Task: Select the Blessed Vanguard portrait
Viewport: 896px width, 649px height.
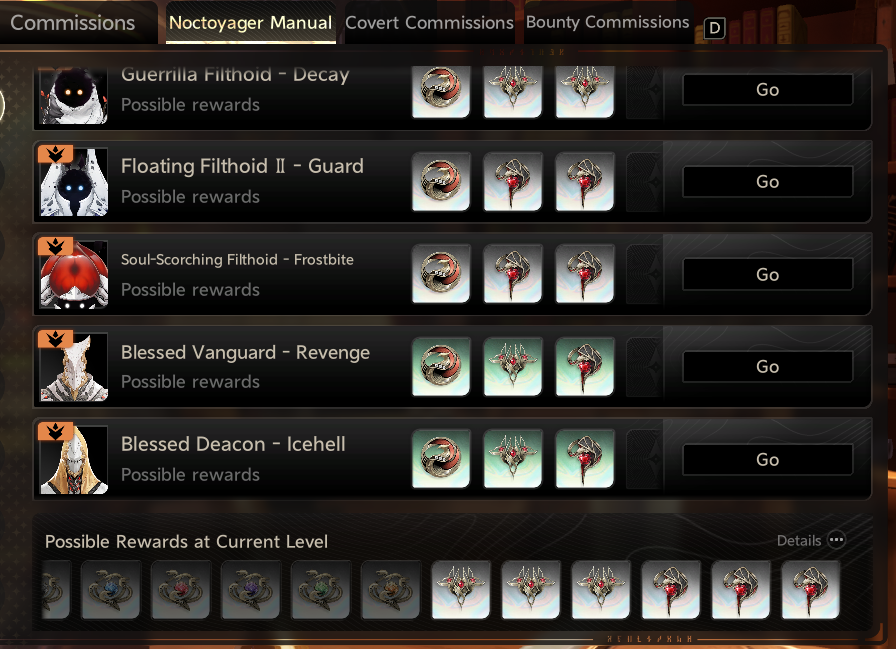Action: tap(74, 367)
